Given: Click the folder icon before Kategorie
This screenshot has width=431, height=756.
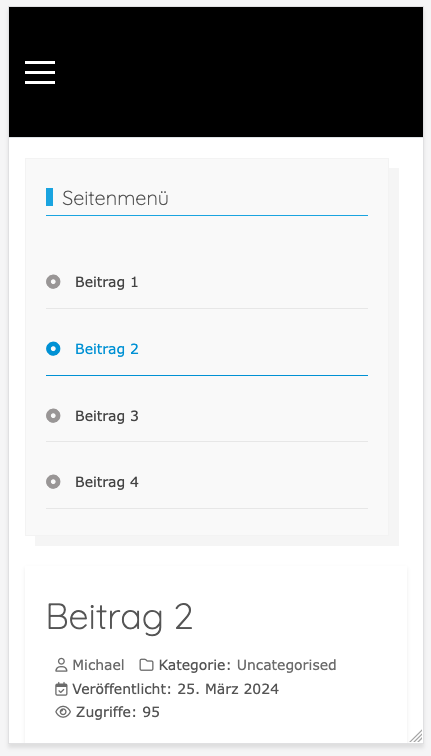Looking at the screenshot, I should 147,665.
